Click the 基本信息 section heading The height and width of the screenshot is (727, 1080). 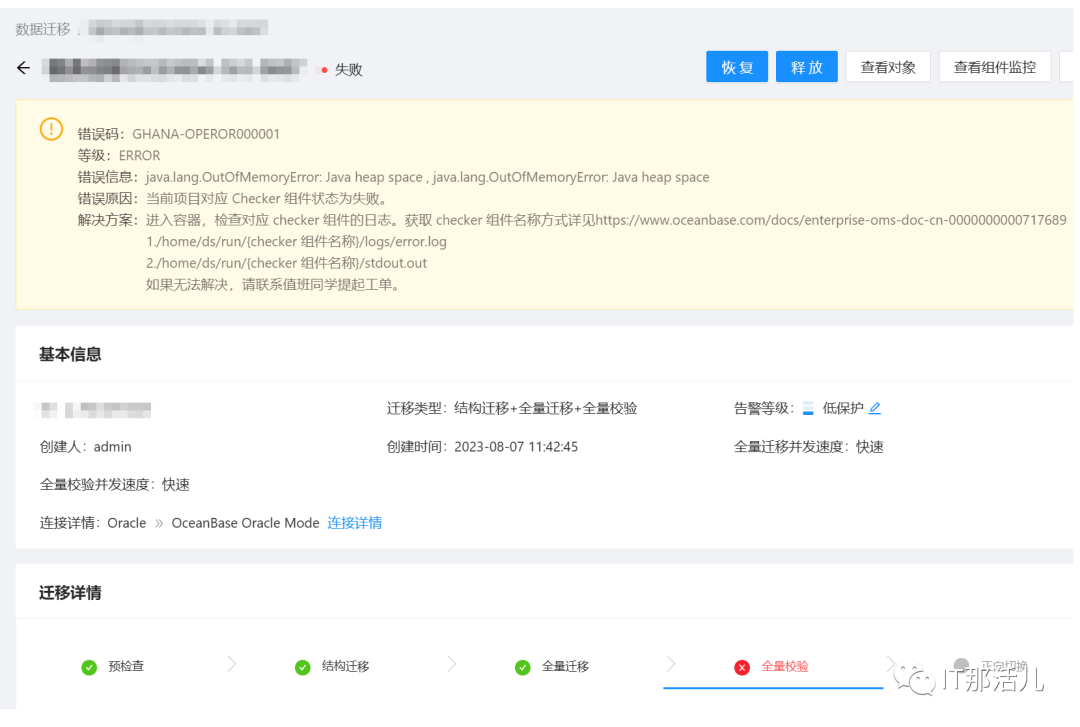tap(70, 354)
